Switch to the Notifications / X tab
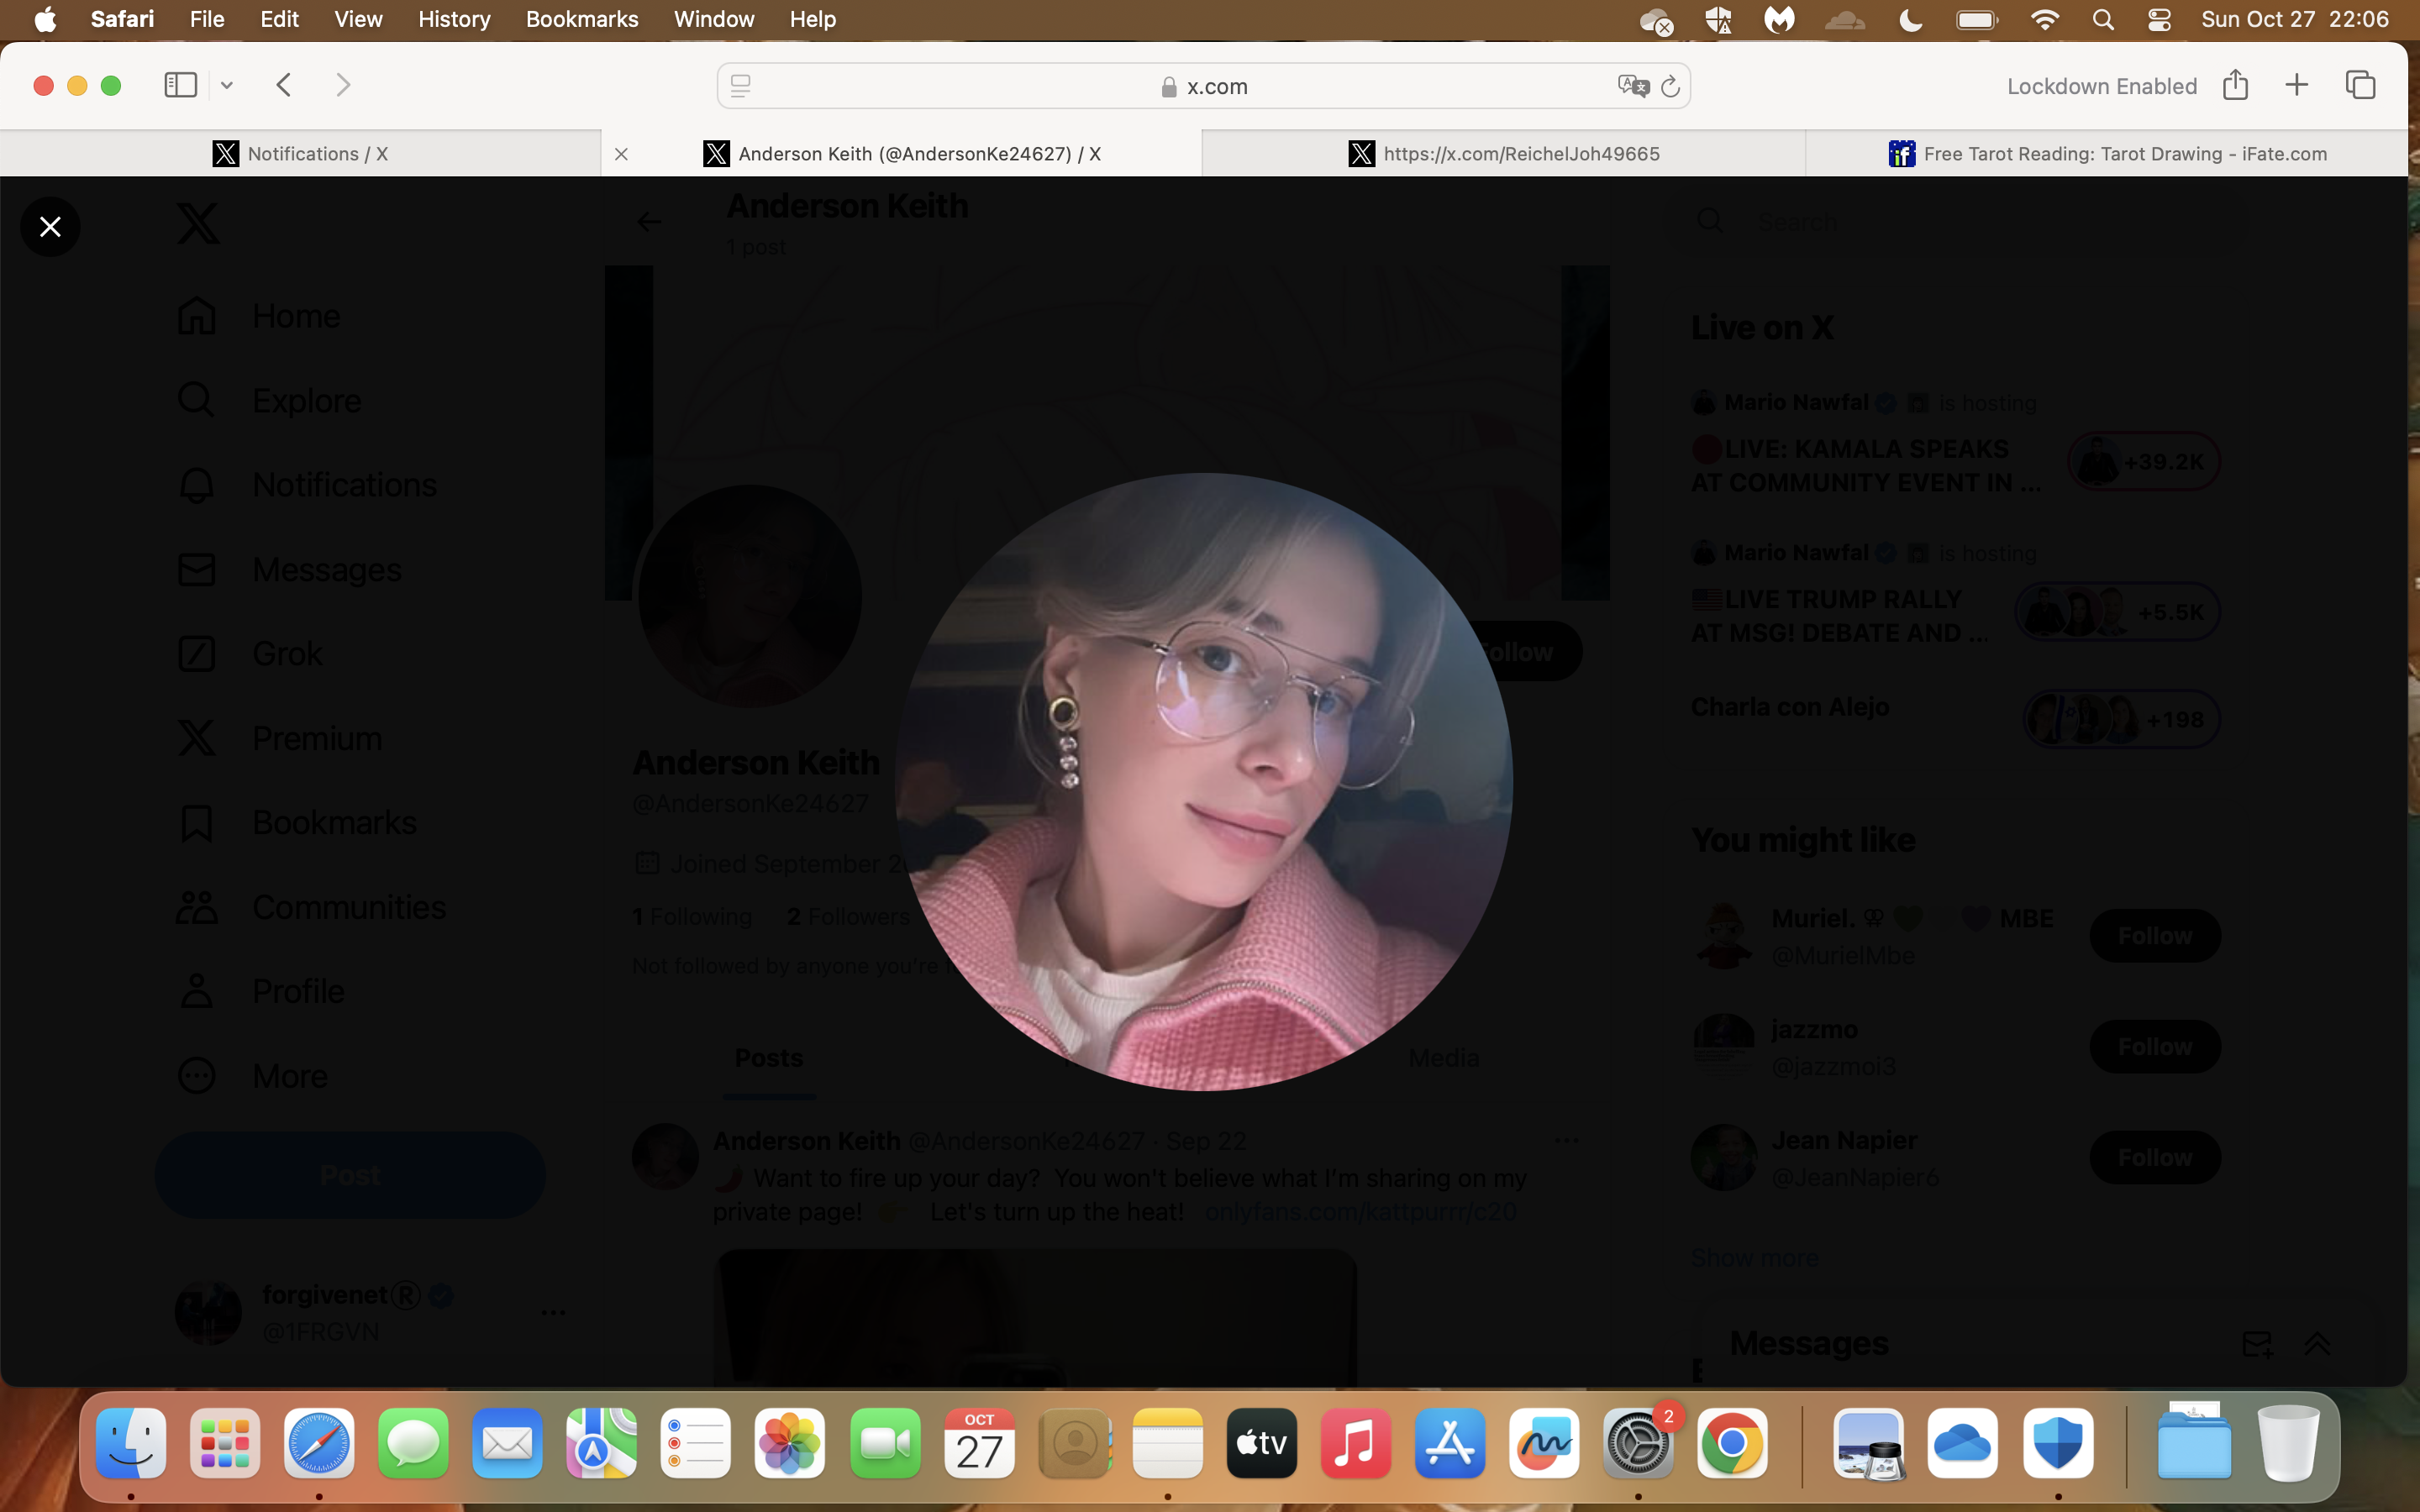This screenshot has height=1512, width=2420. click(300, 153)
